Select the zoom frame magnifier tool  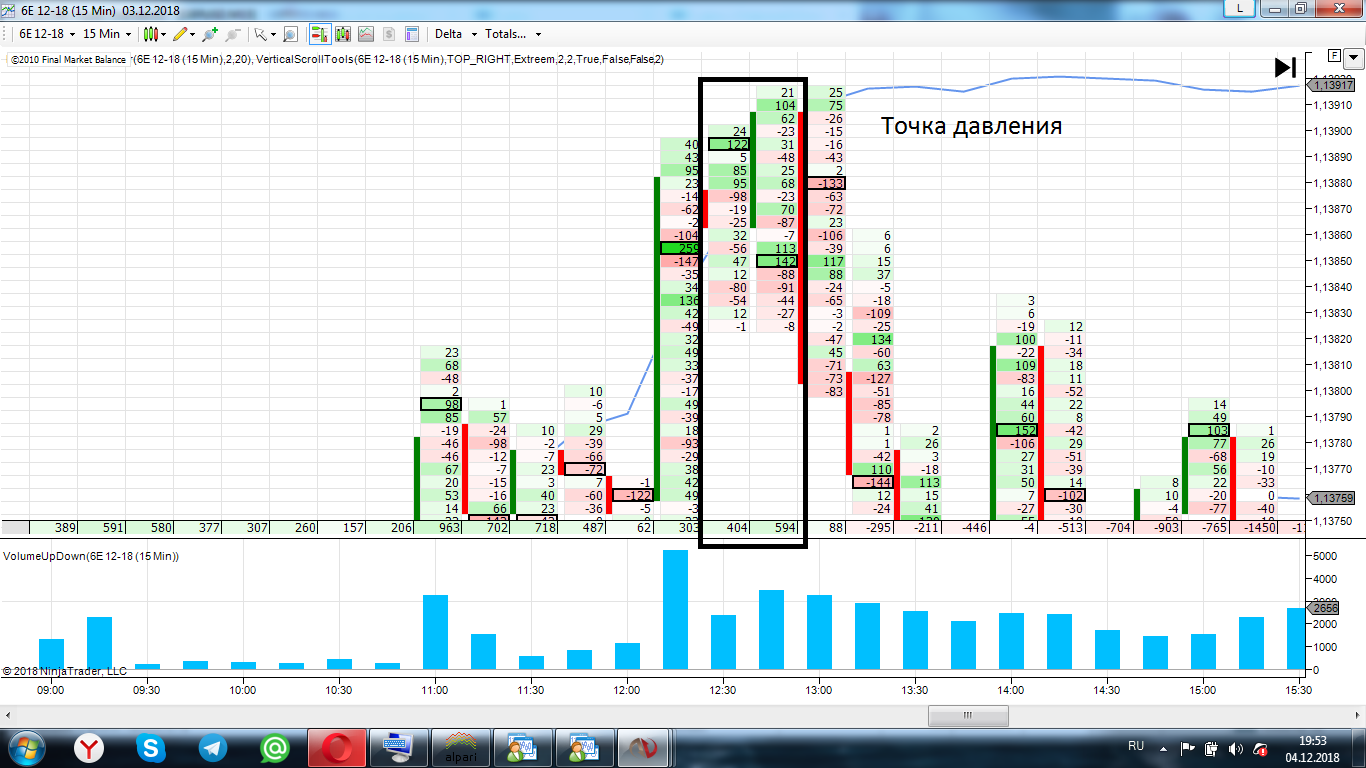coord(290,34)
